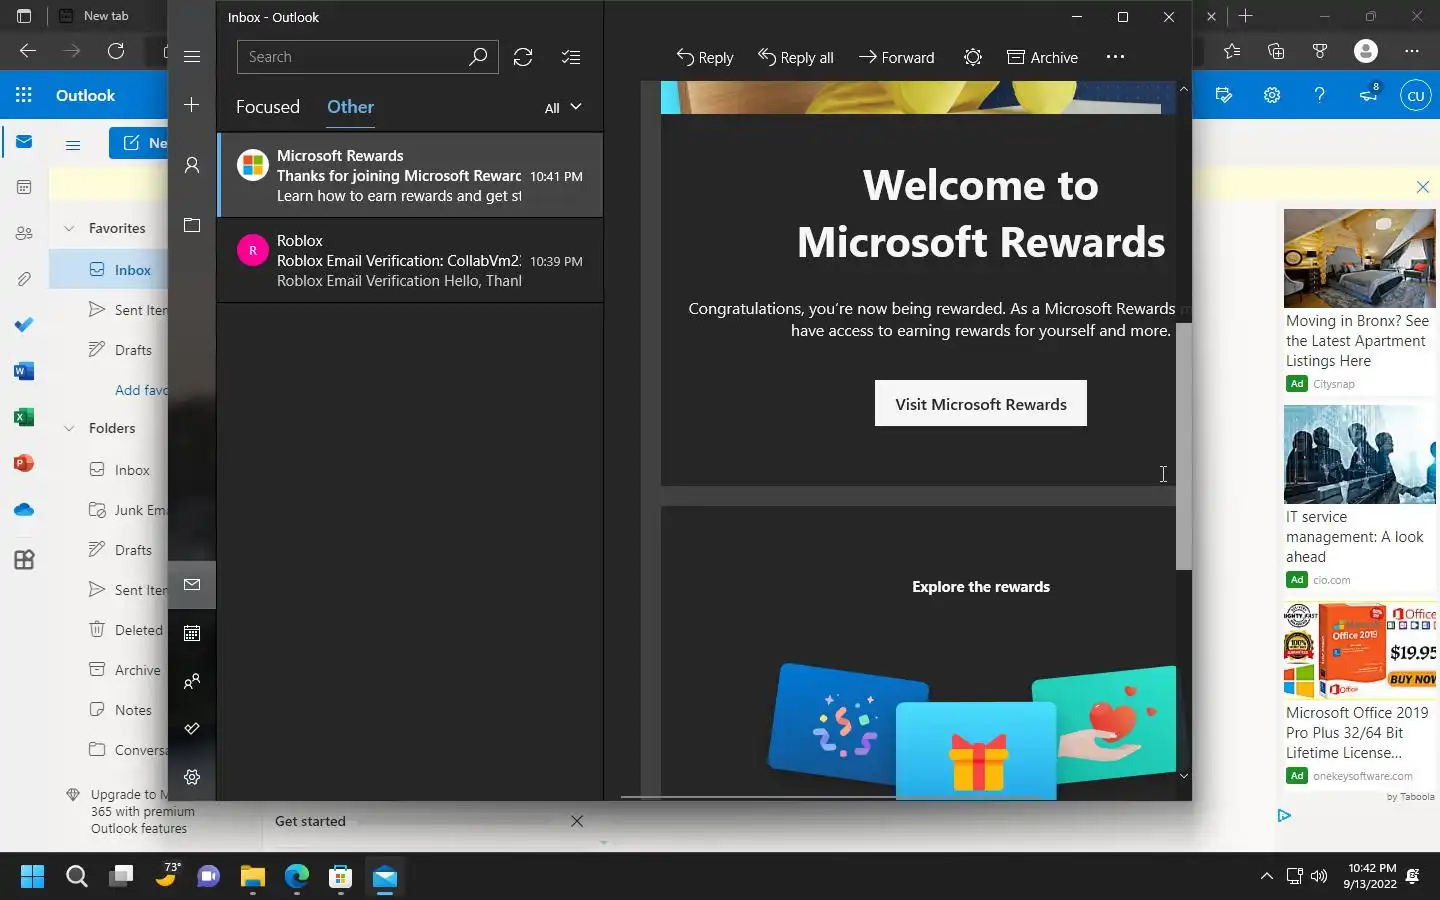Open the All filter dropdown
The height and width of the screenshot is (900, 1440).
click(563, 108)
